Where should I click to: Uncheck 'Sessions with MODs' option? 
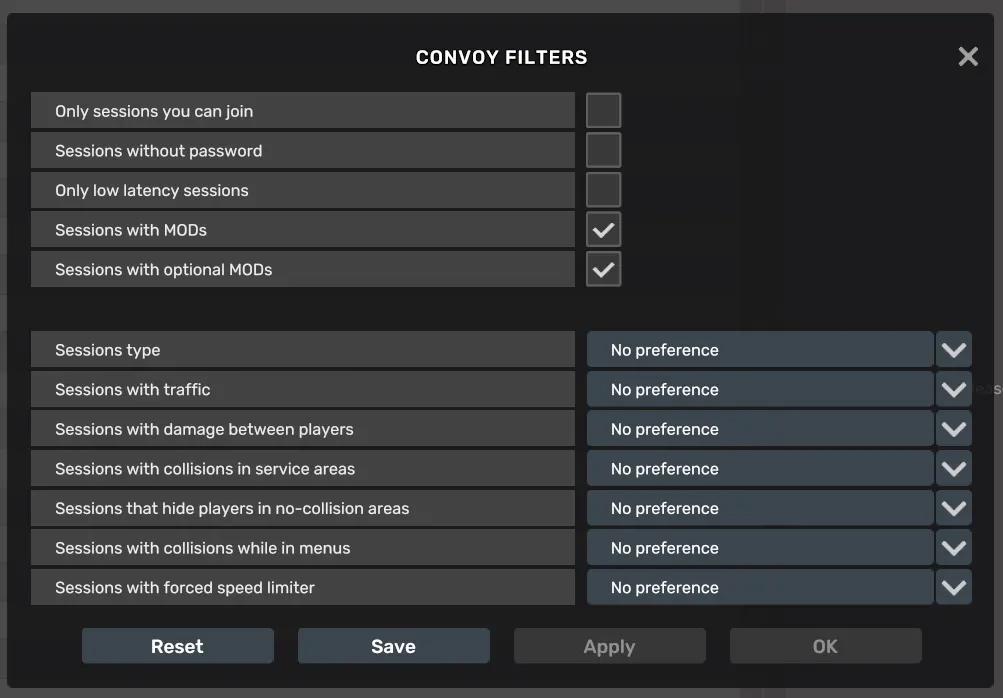pyautogui.click(x=603, y=229)
